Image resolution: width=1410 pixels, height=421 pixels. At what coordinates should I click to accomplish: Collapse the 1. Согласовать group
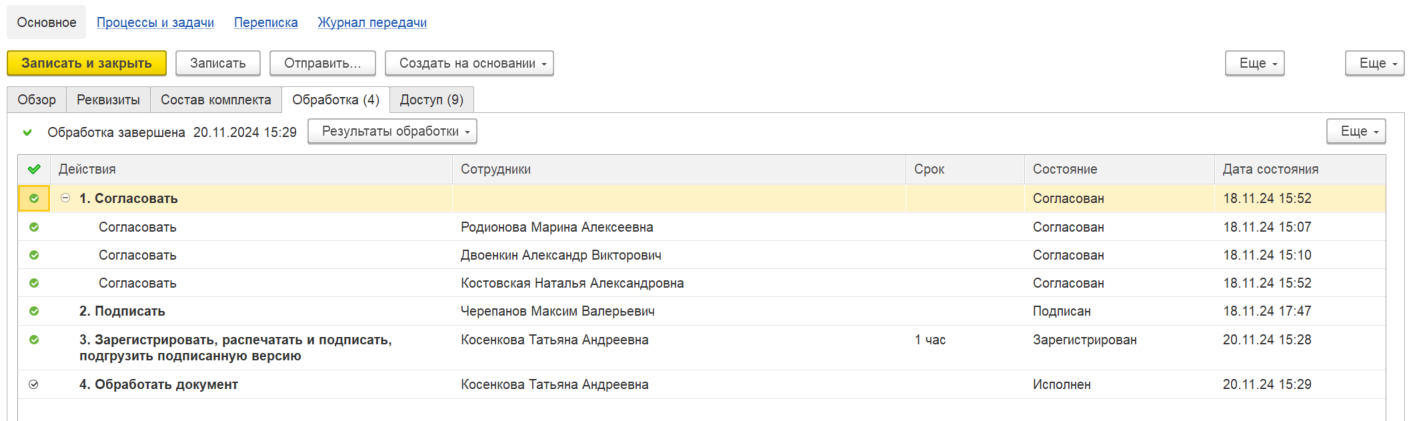point(66,198)
